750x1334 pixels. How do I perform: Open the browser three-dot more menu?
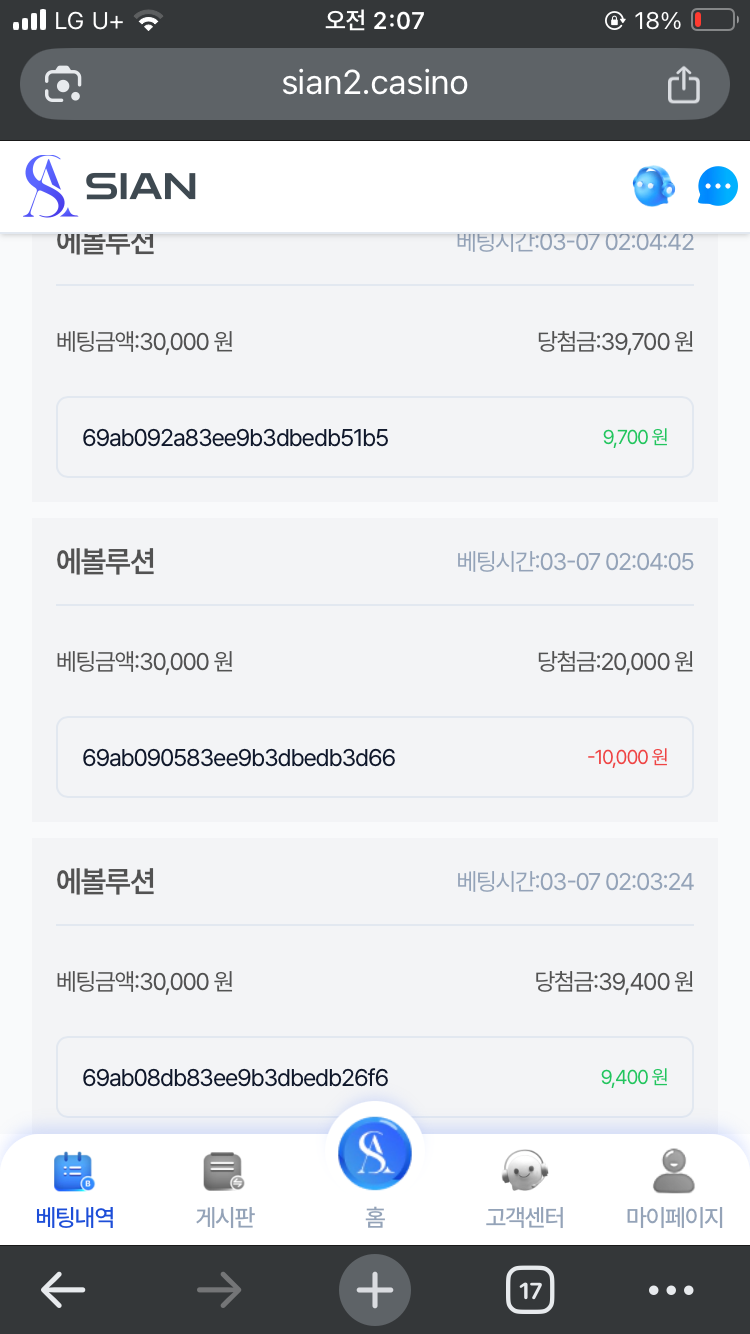[x=671, y=1290]
